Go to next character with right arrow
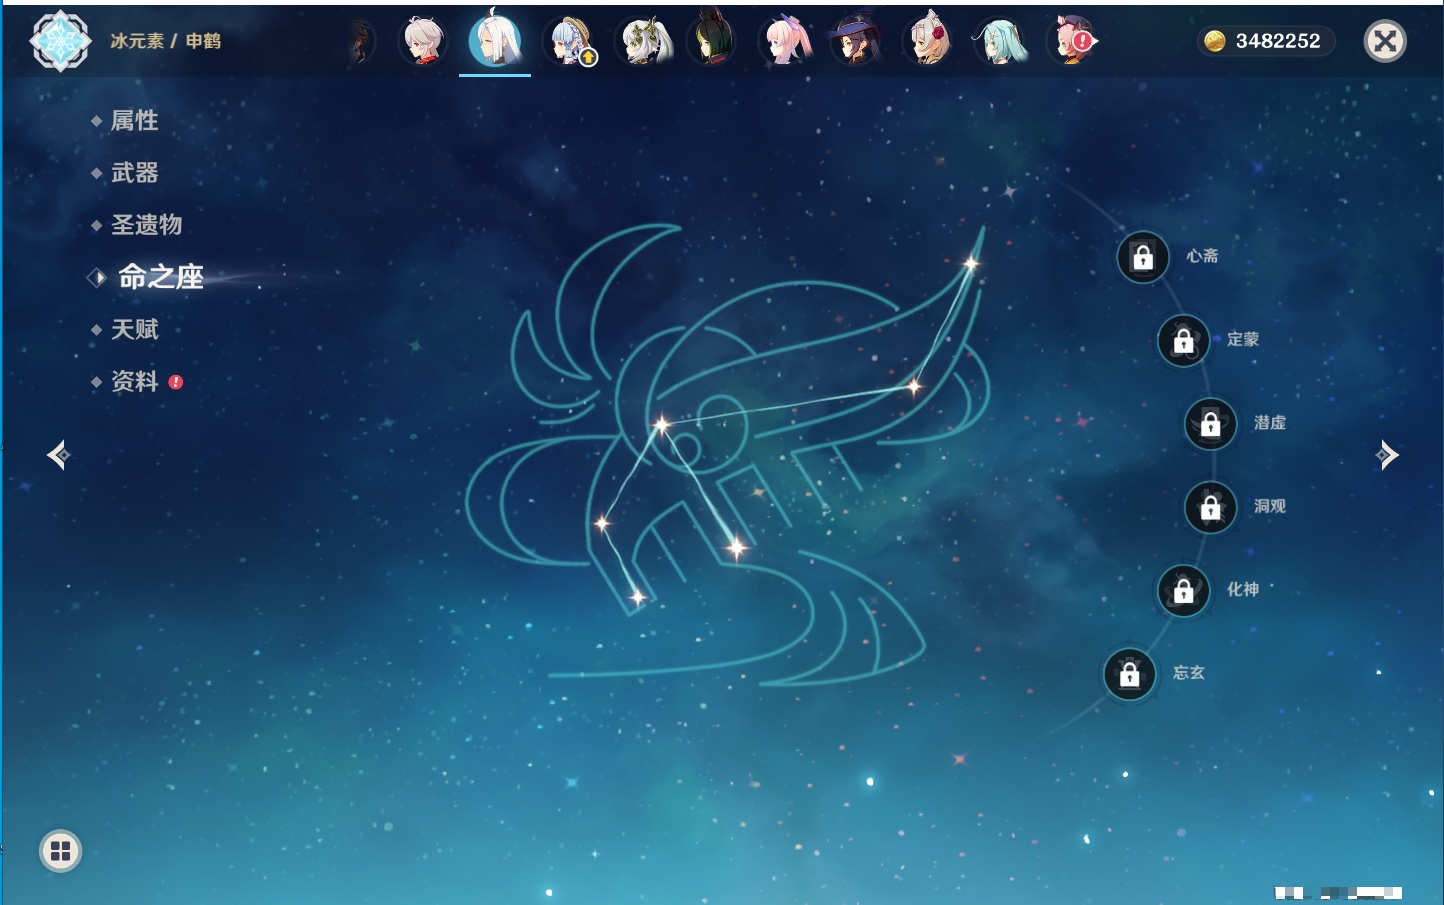 [1387, 455]
